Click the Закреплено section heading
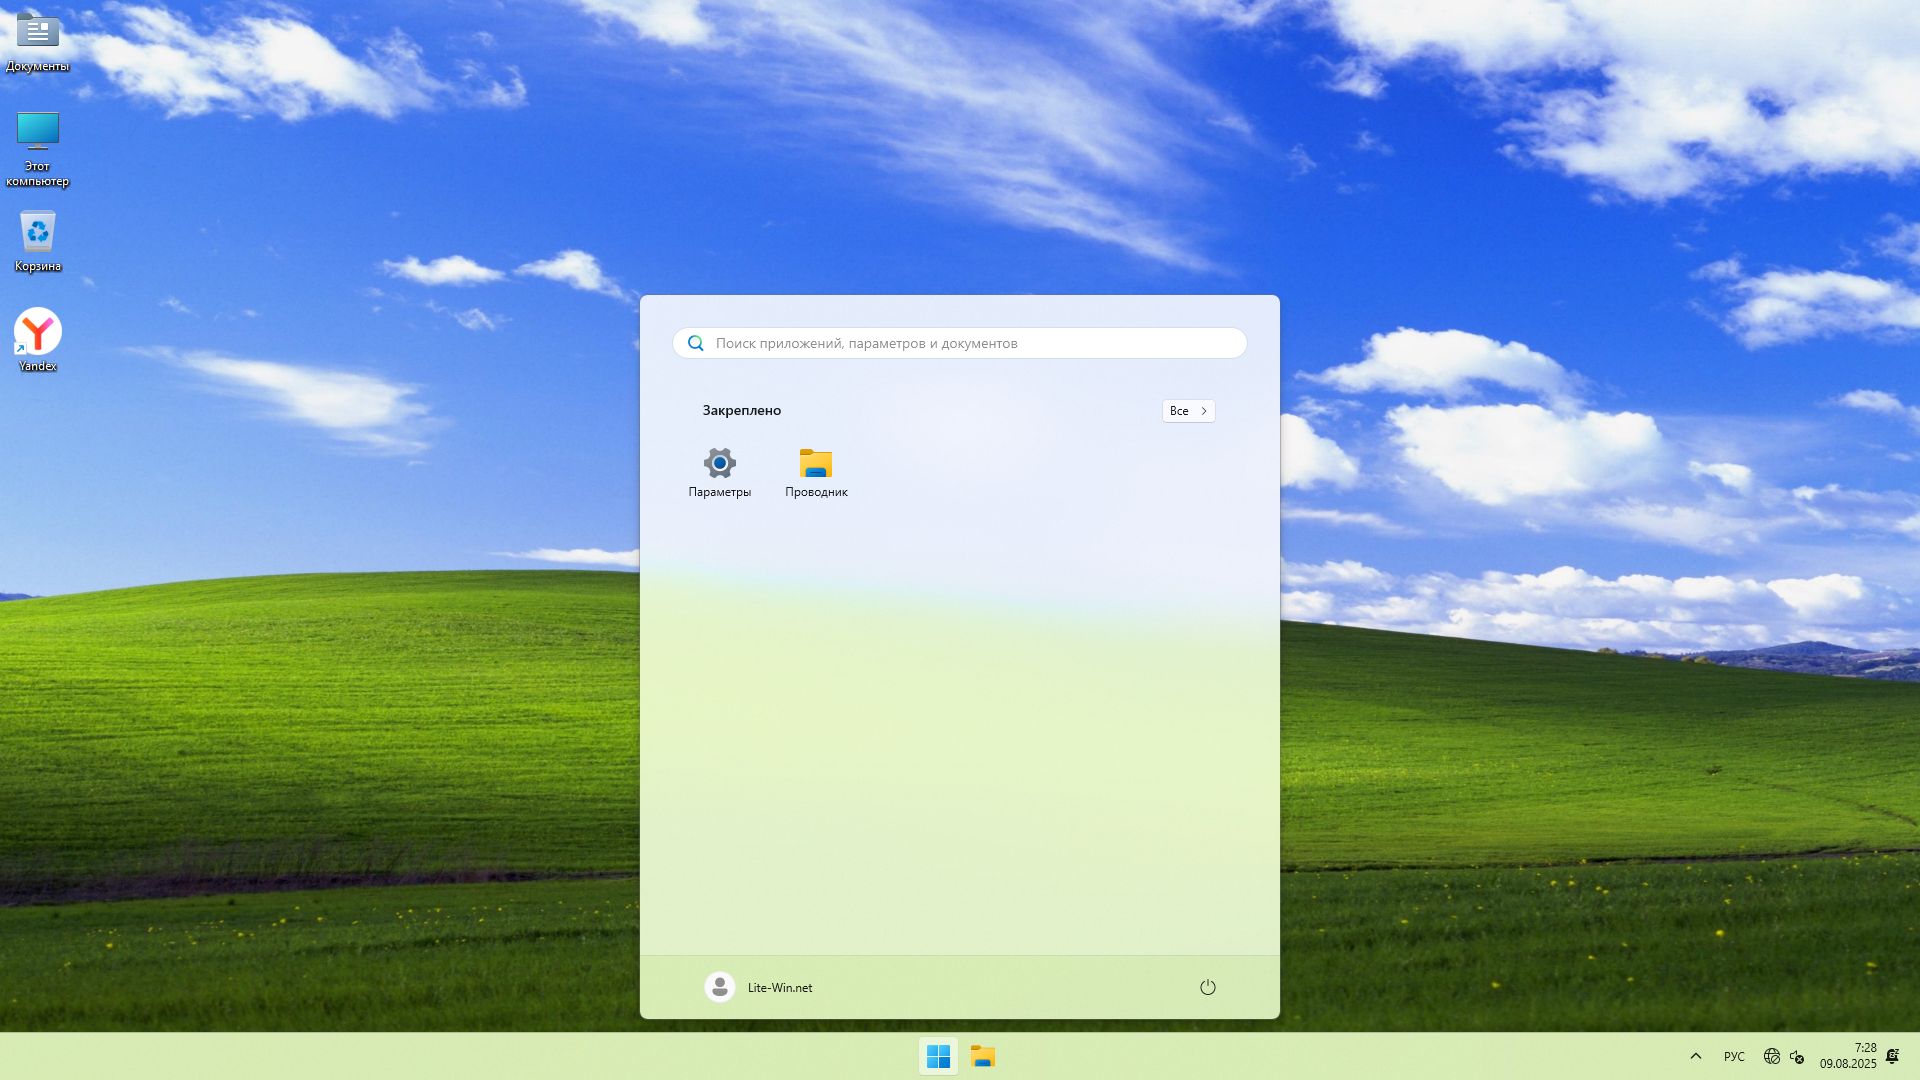The width and height of the screenshot is (1920, 1080). pyautogui.click(x=741, y=411)
